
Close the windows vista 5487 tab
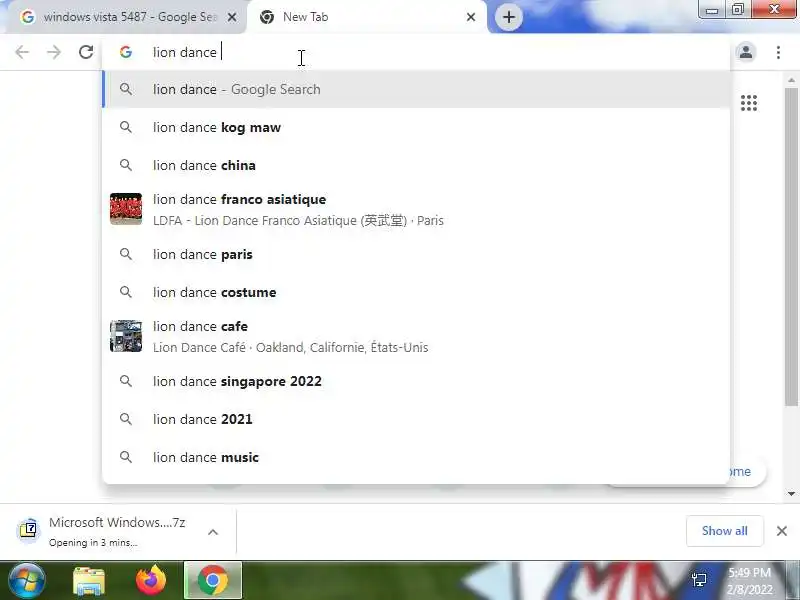coord(232,17)
